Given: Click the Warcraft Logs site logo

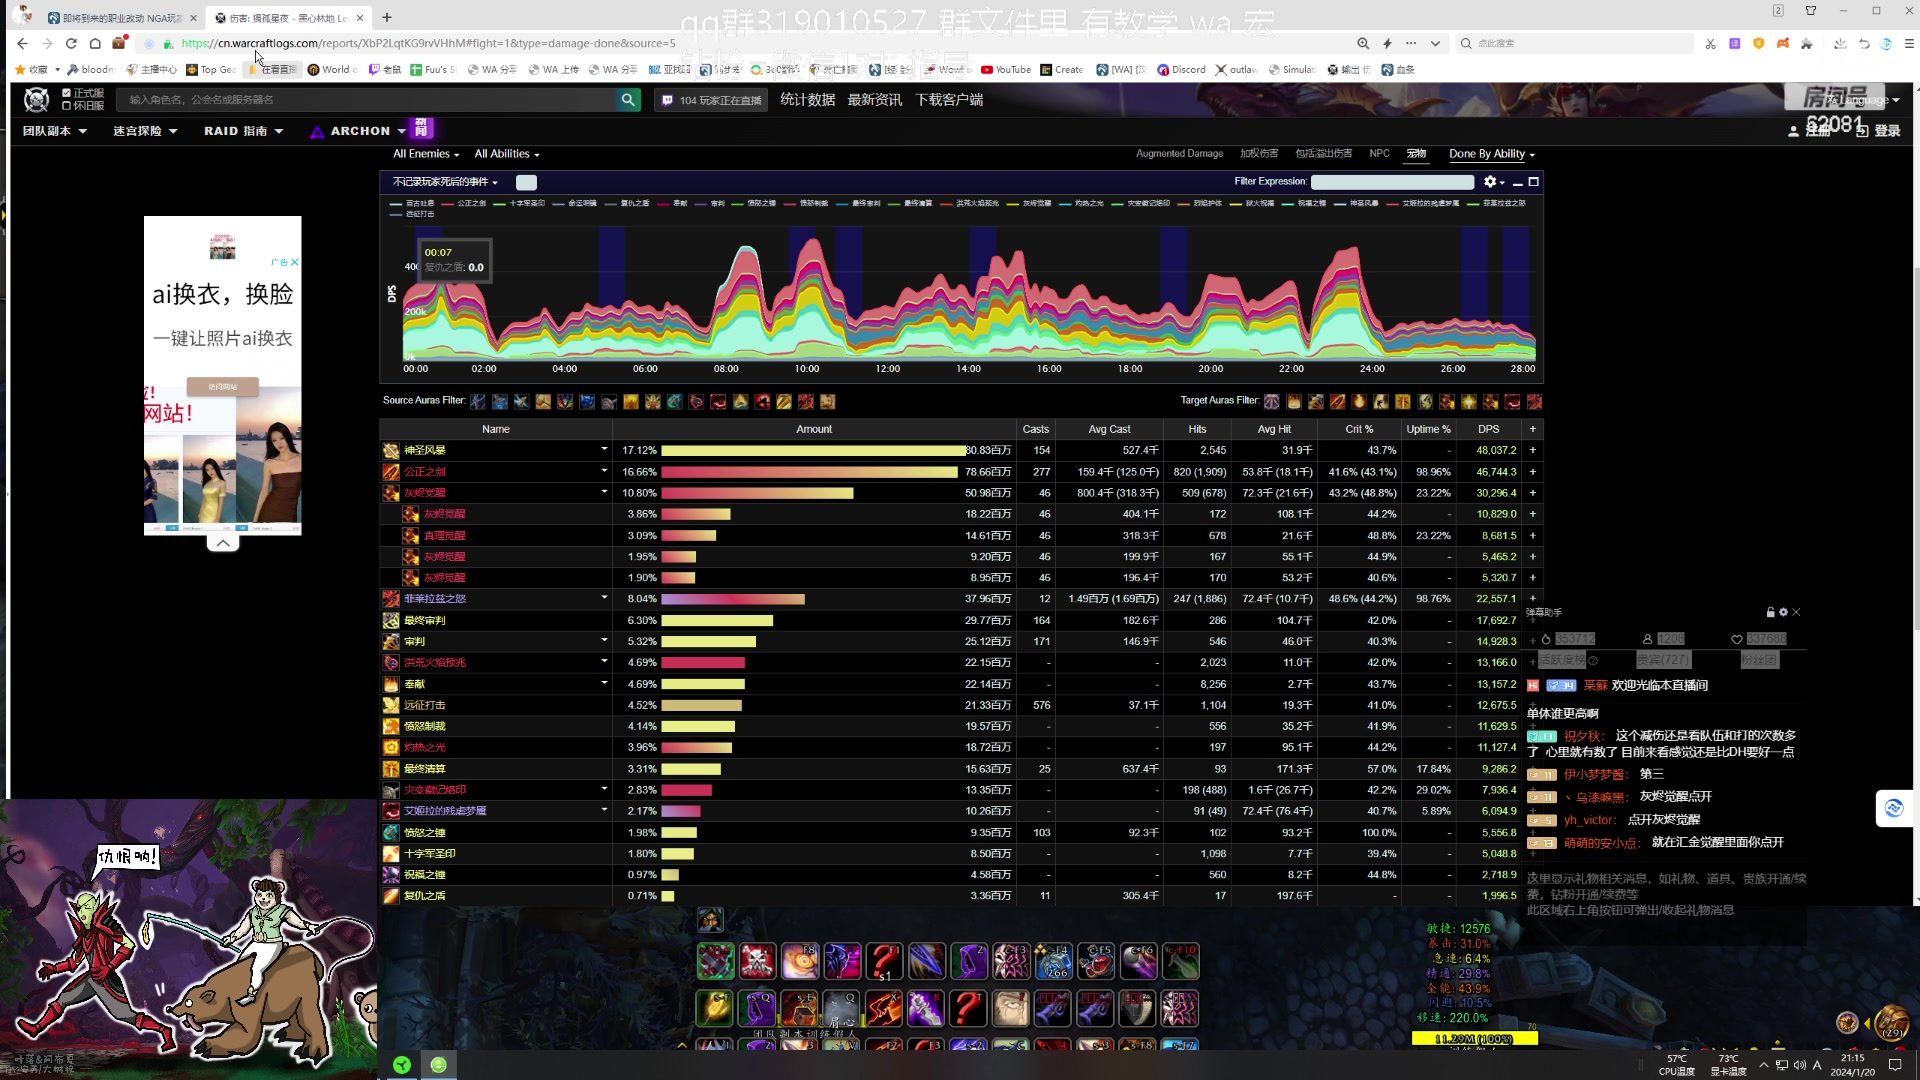Looking at the screenshot, I should pyautogui.click(x=37, y=99).
